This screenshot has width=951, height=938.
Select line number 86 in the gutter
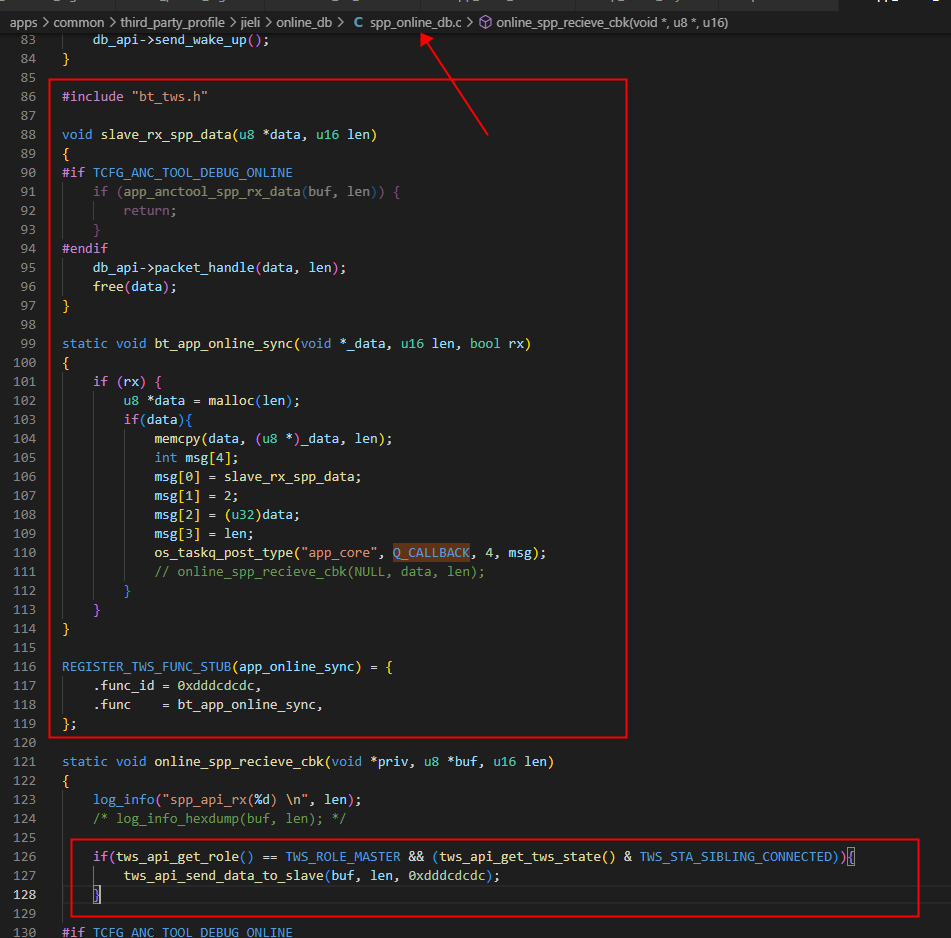(28, 96)
